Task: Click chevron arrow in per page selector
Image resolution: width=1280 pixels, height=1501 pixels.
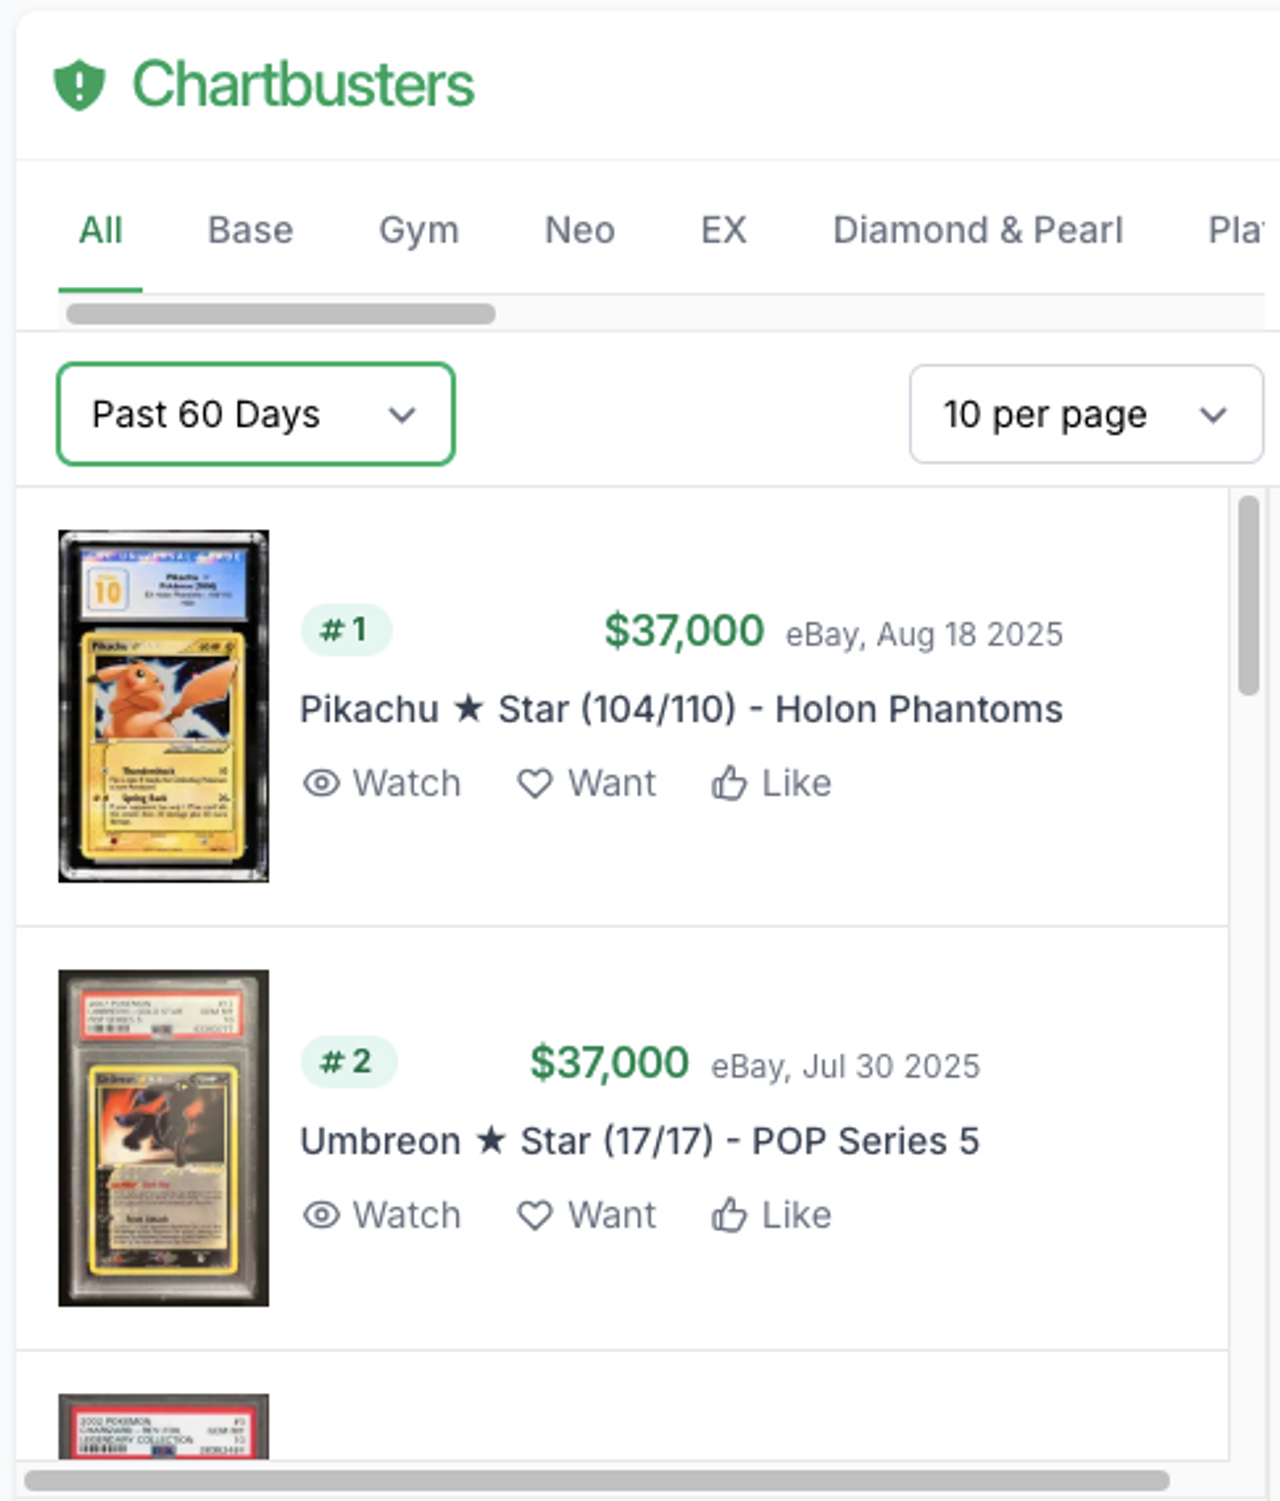Action: tap(1213, 415)
